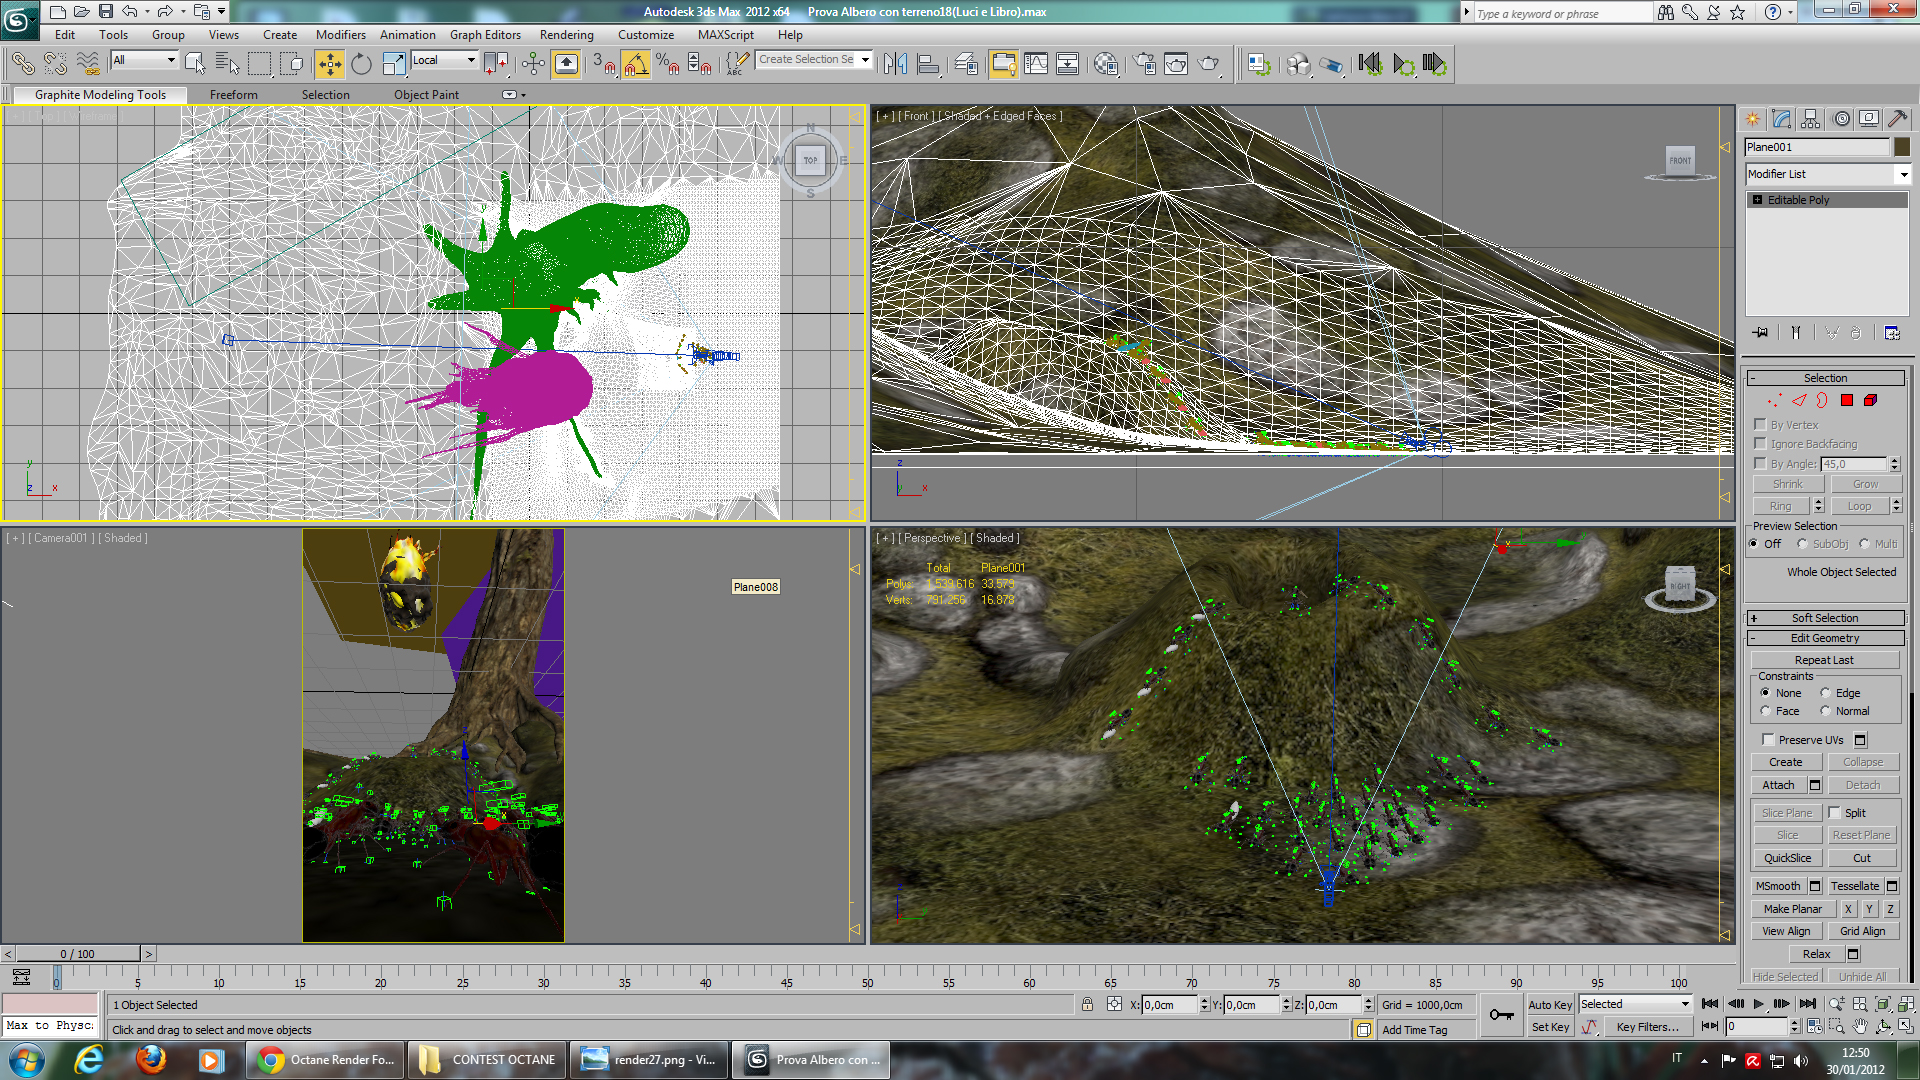Enable the Split checkbox
This screenshot has width=1920, height=1080.
pyautogui.click(x=1835, y=813)
